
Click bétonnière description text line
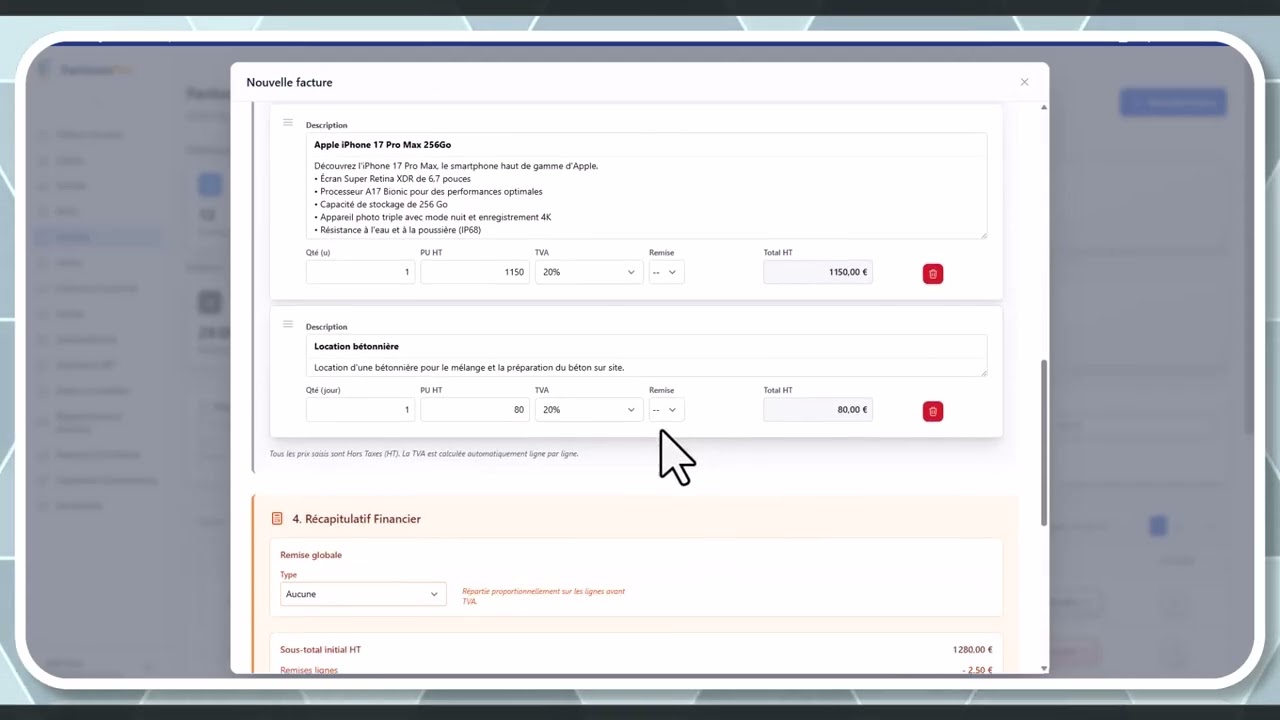pos(646,367)
